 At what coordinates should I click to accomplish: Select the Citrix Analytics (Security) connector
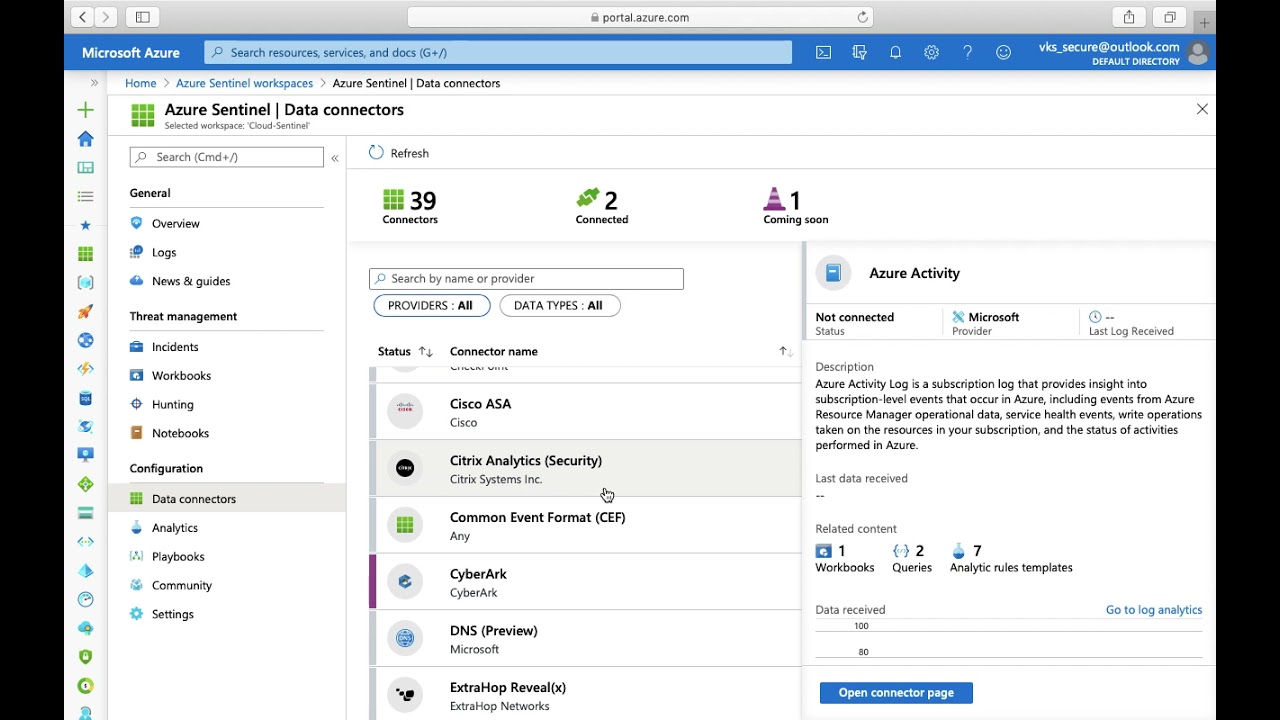coord(585,469)
